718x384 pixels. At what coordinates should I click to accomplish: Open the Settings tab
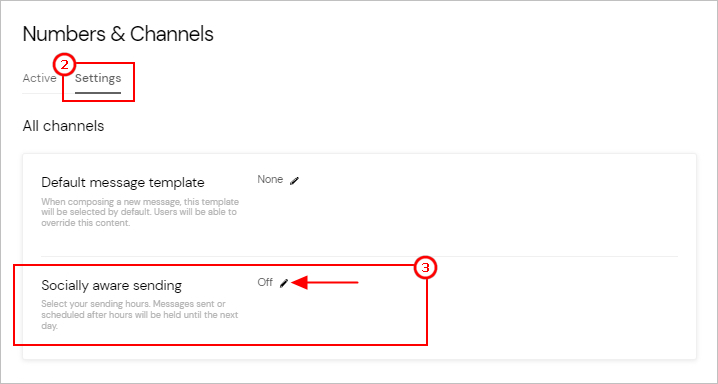click(98, 78)
